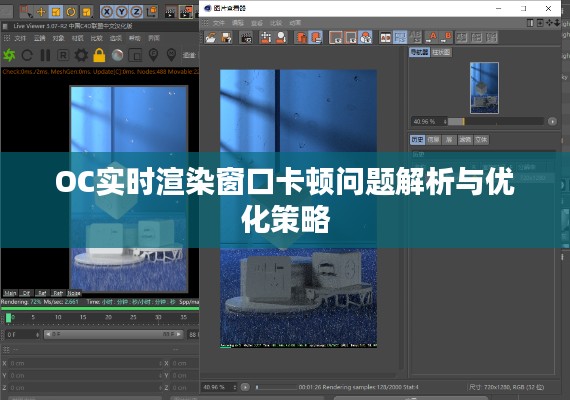The width and height of the screenshot is (570, 400).
Task: Click the clay mode sphere icon
Action: point(117,55)
